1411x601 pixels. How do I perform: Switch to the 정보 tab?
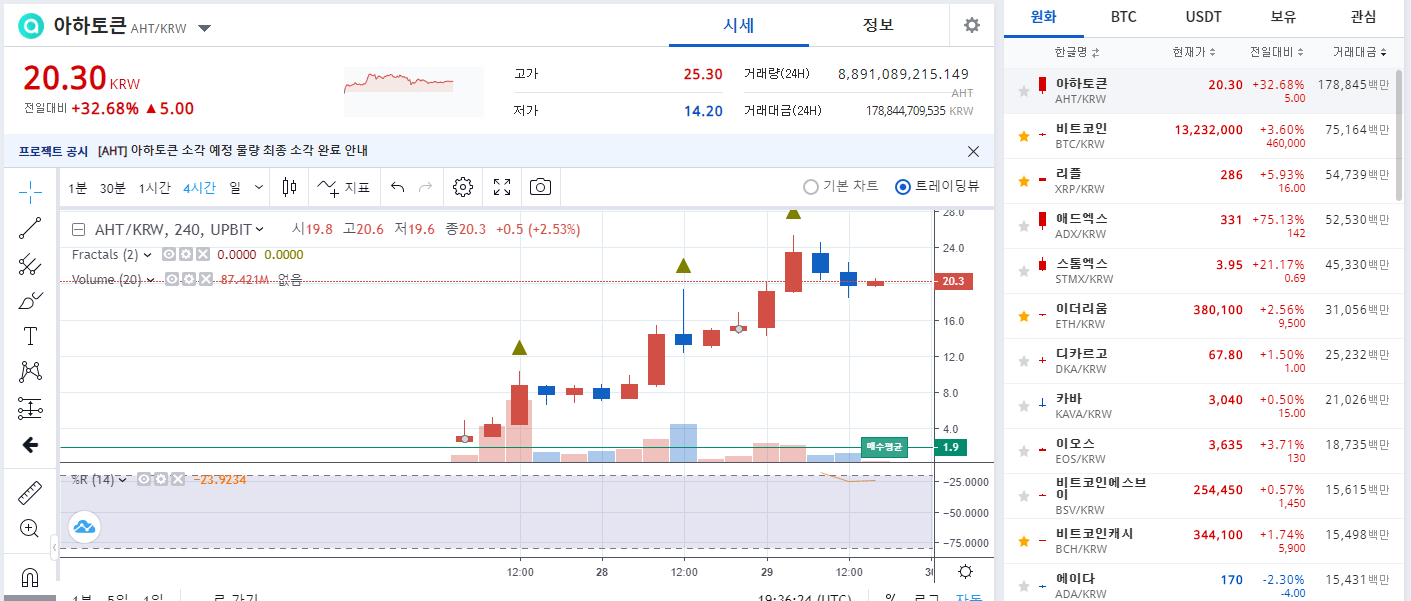[x=878, y=25]
